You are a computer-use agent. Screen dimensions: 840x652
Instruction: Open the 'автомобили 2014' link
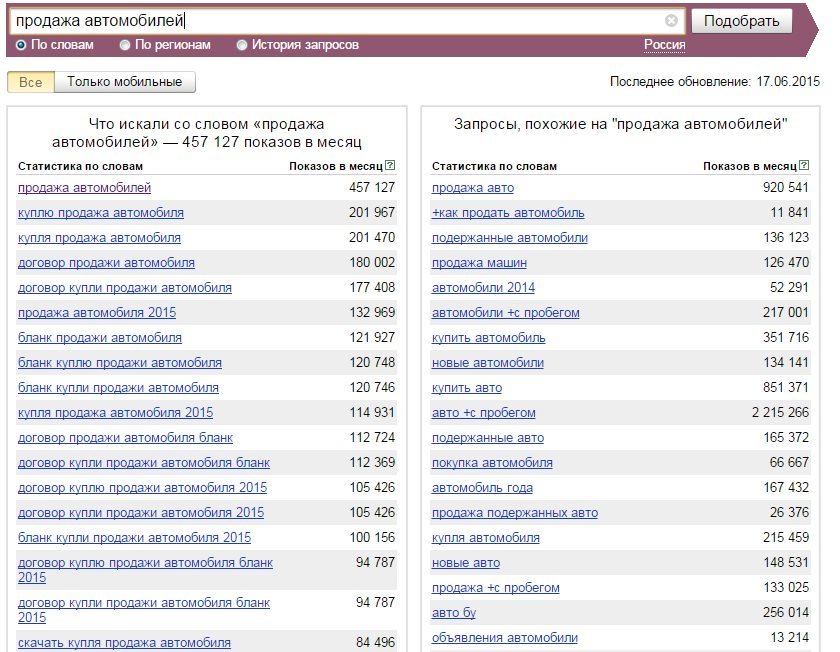(483, 288)
